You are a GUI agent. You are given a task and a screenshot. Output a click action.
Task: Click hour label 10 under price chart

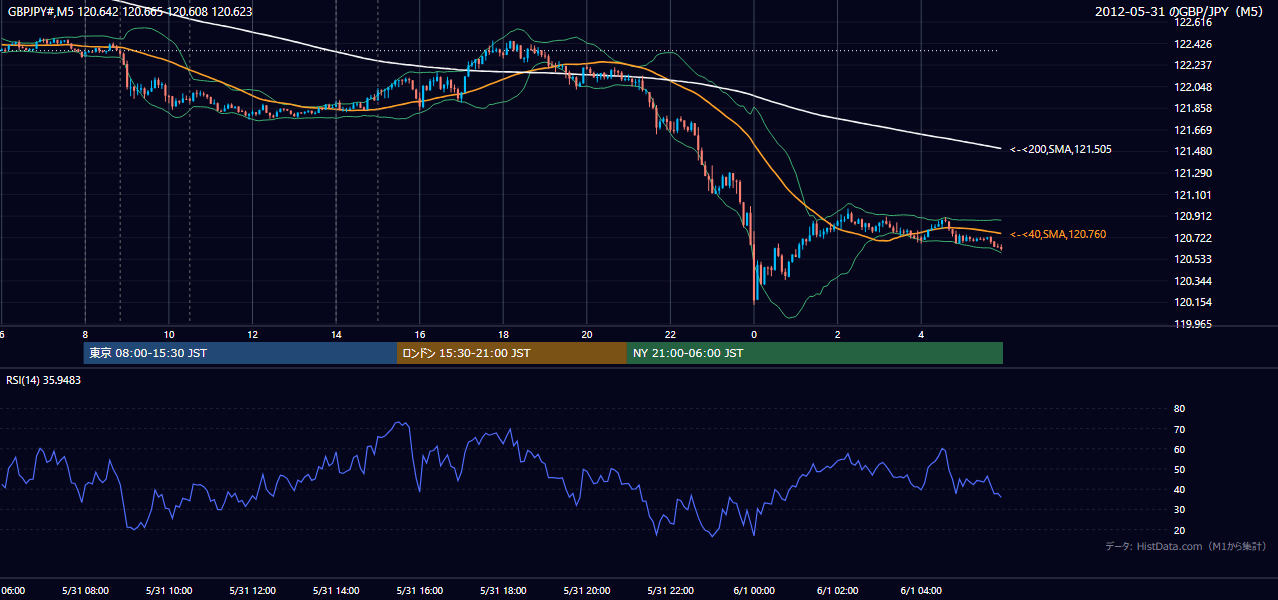[x=169, y=334]
